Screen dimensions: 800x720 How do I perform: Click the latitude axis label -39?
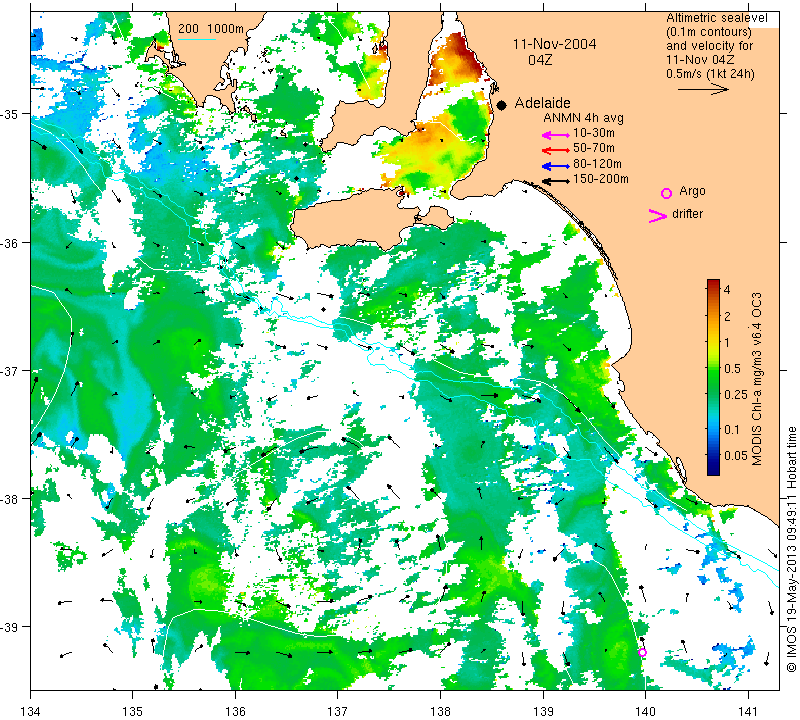coord(10,627)
